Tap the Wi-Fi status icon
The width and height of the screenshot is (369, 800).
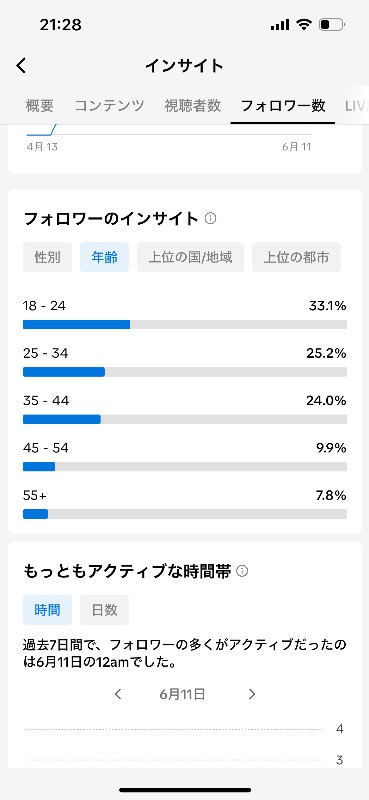(x=304, y=24)
